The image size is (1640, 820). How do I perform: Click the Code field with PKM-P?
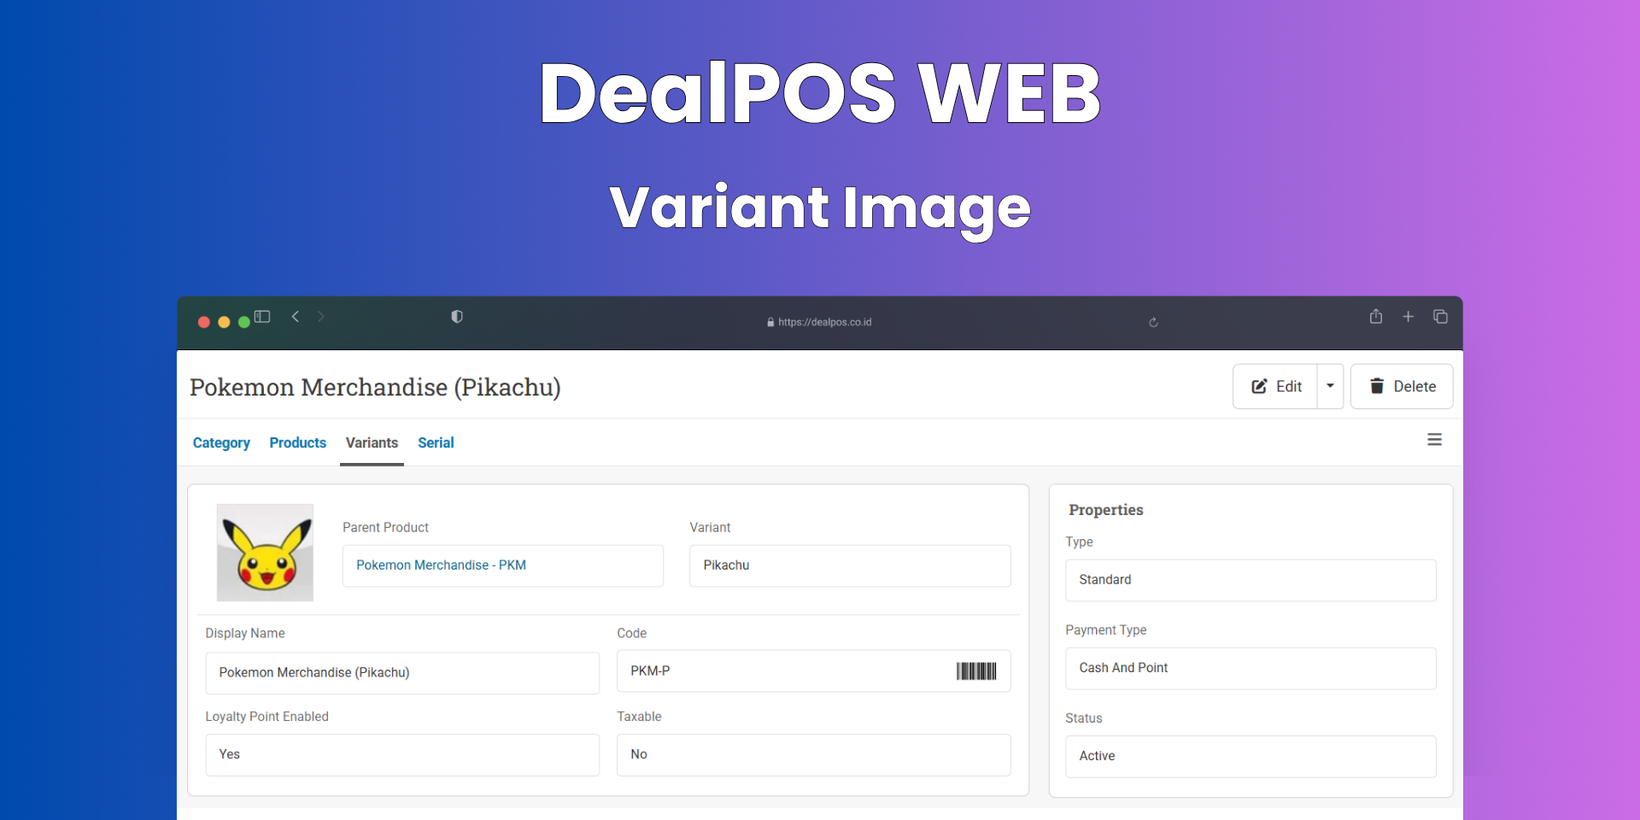click(814, 671)
